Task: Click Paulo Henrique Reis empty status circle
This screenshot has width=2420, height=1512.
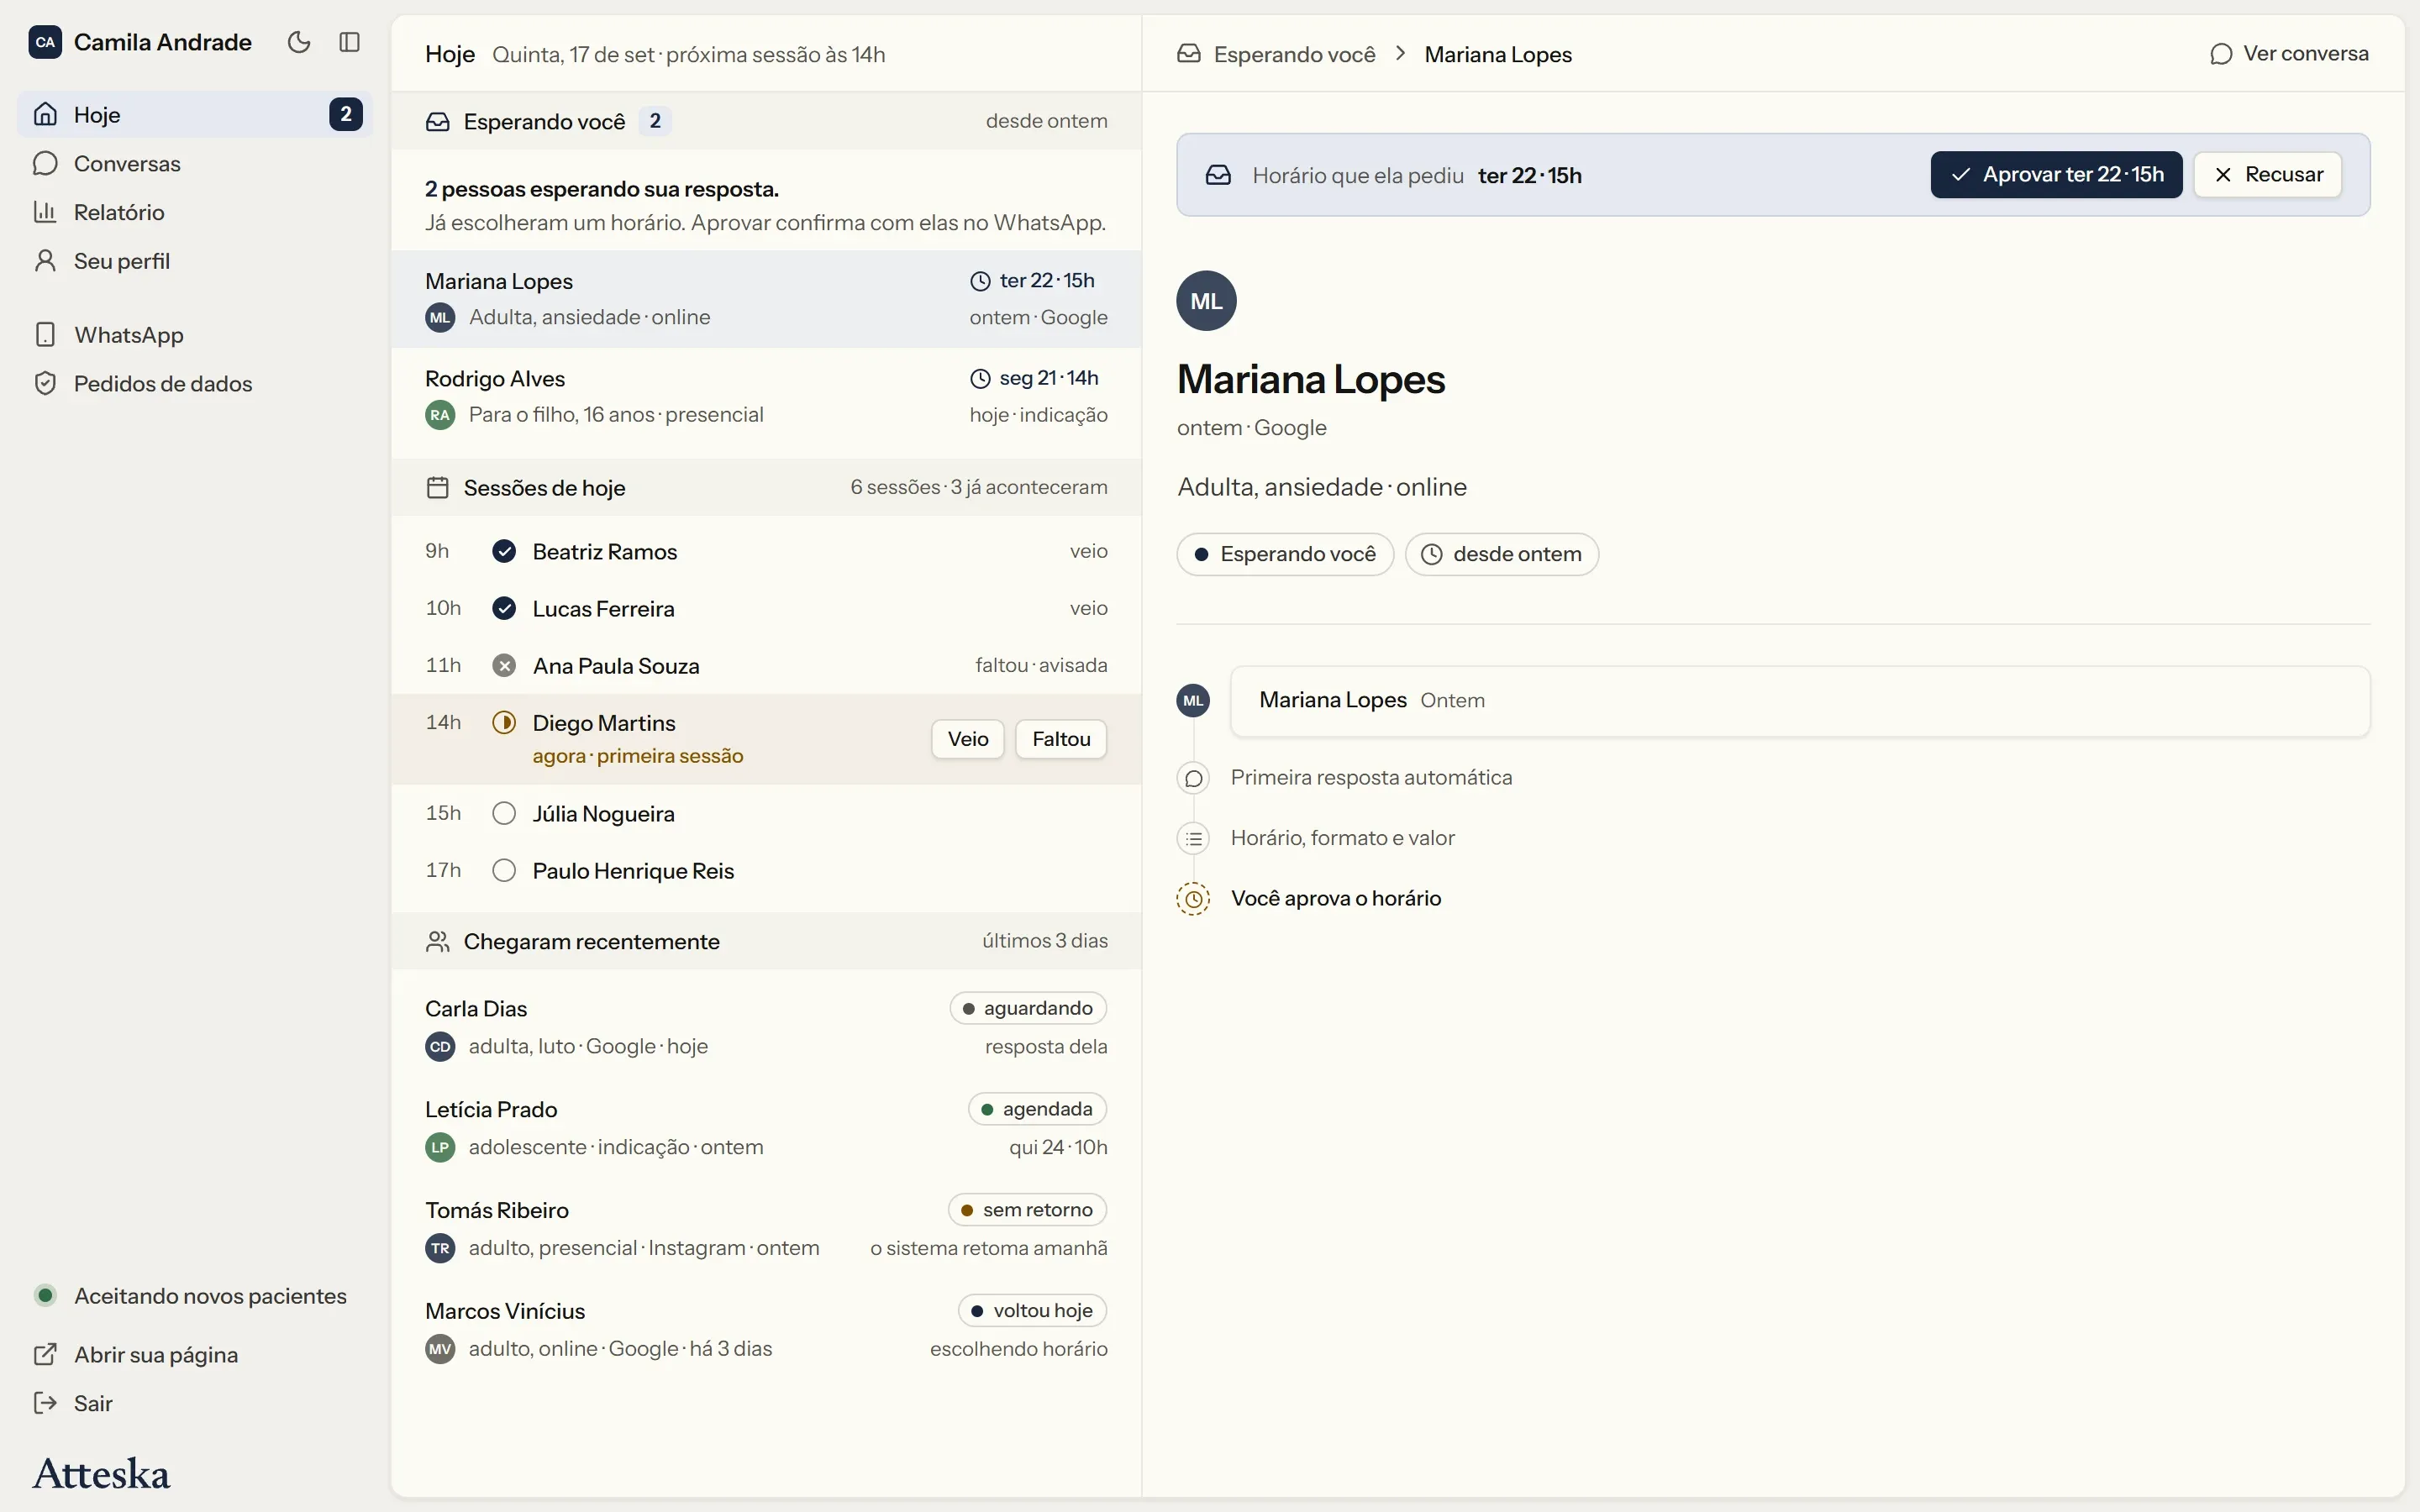Action: (504, 870)
